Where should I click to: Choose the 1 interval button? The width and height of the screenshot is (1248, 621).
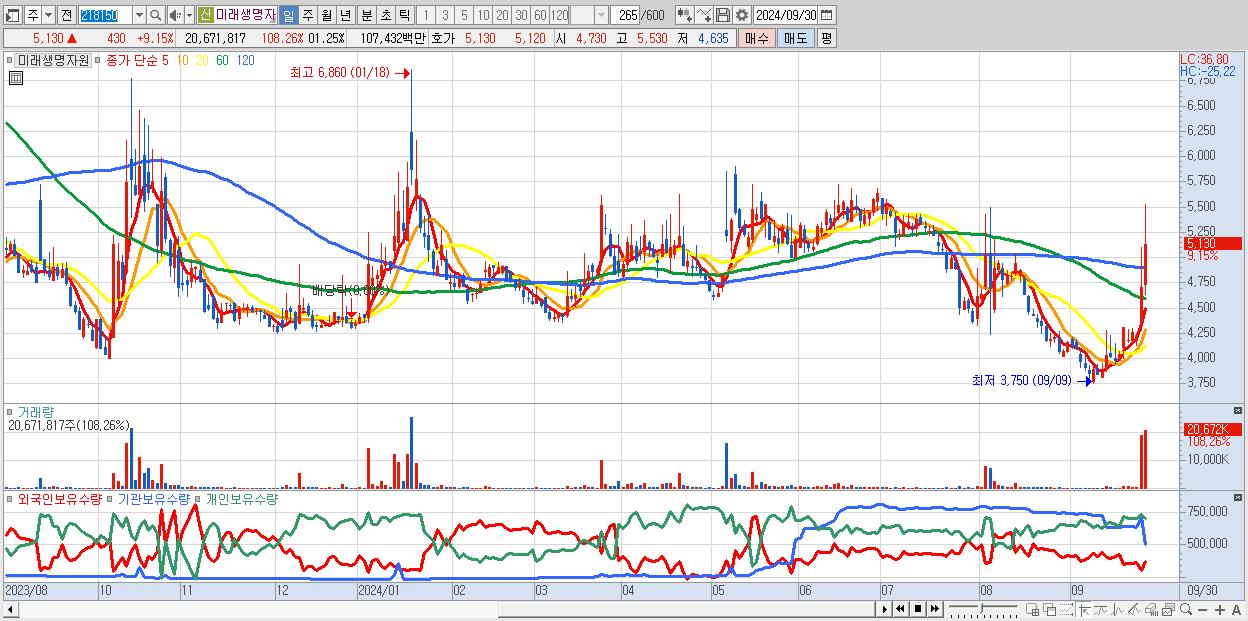tap(426, 15)
